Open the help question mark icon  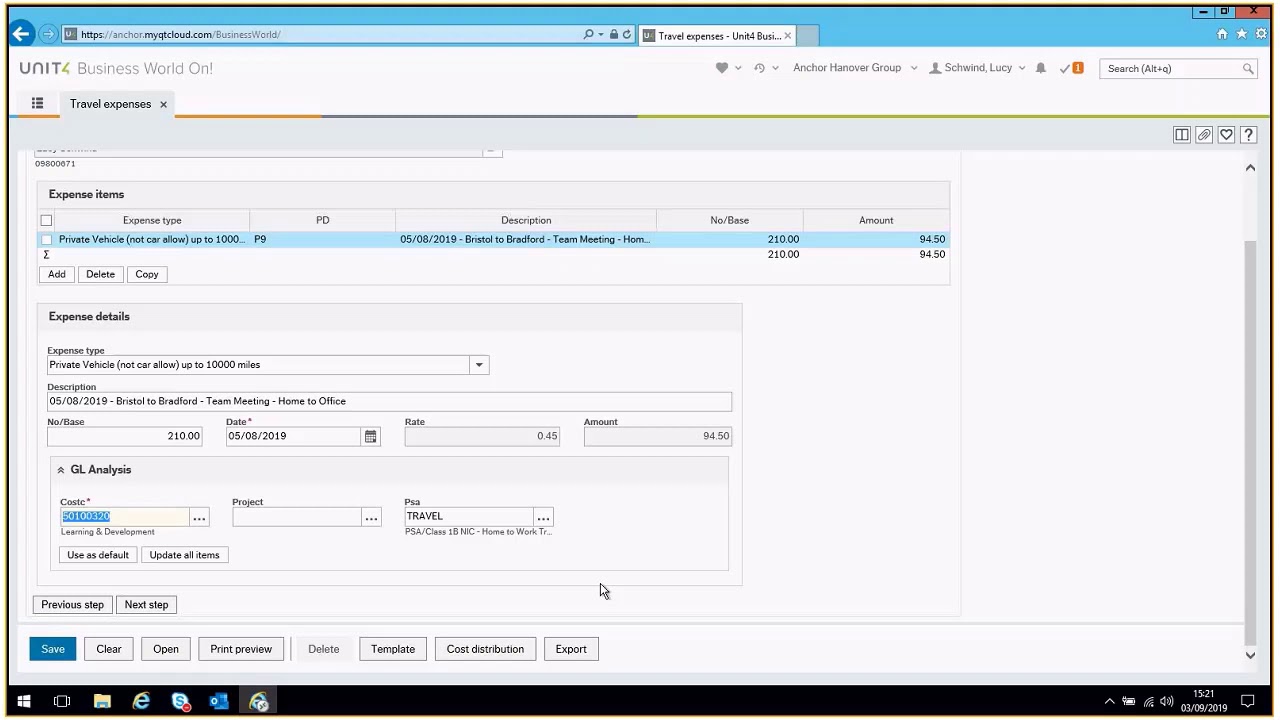pos(1248,135)
